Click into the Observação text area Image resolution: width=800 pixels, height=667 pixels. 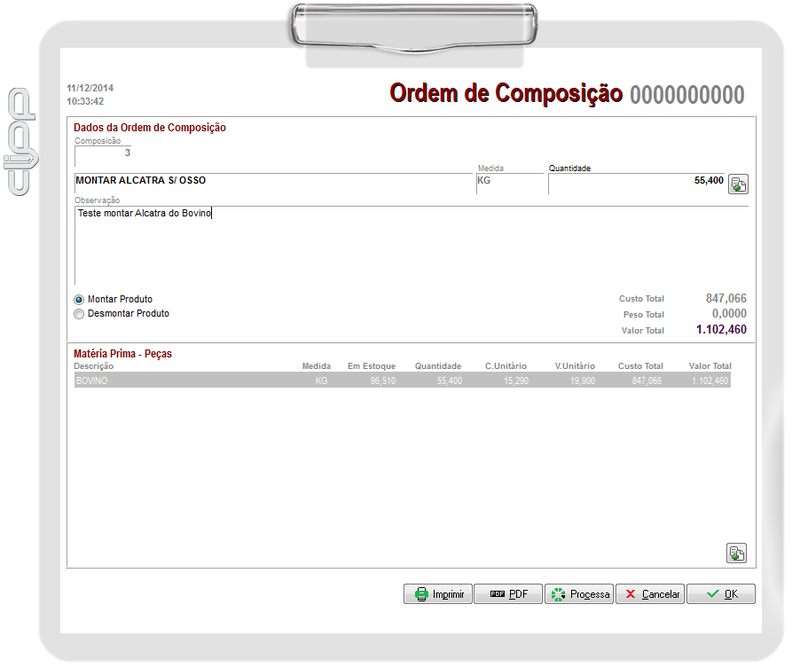(x=410, y=245)
